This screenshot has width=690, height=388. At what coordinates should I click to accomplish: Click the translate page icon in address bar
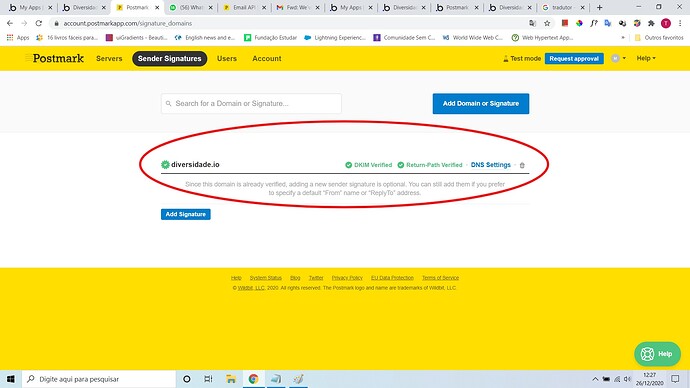tap(532, 23)
